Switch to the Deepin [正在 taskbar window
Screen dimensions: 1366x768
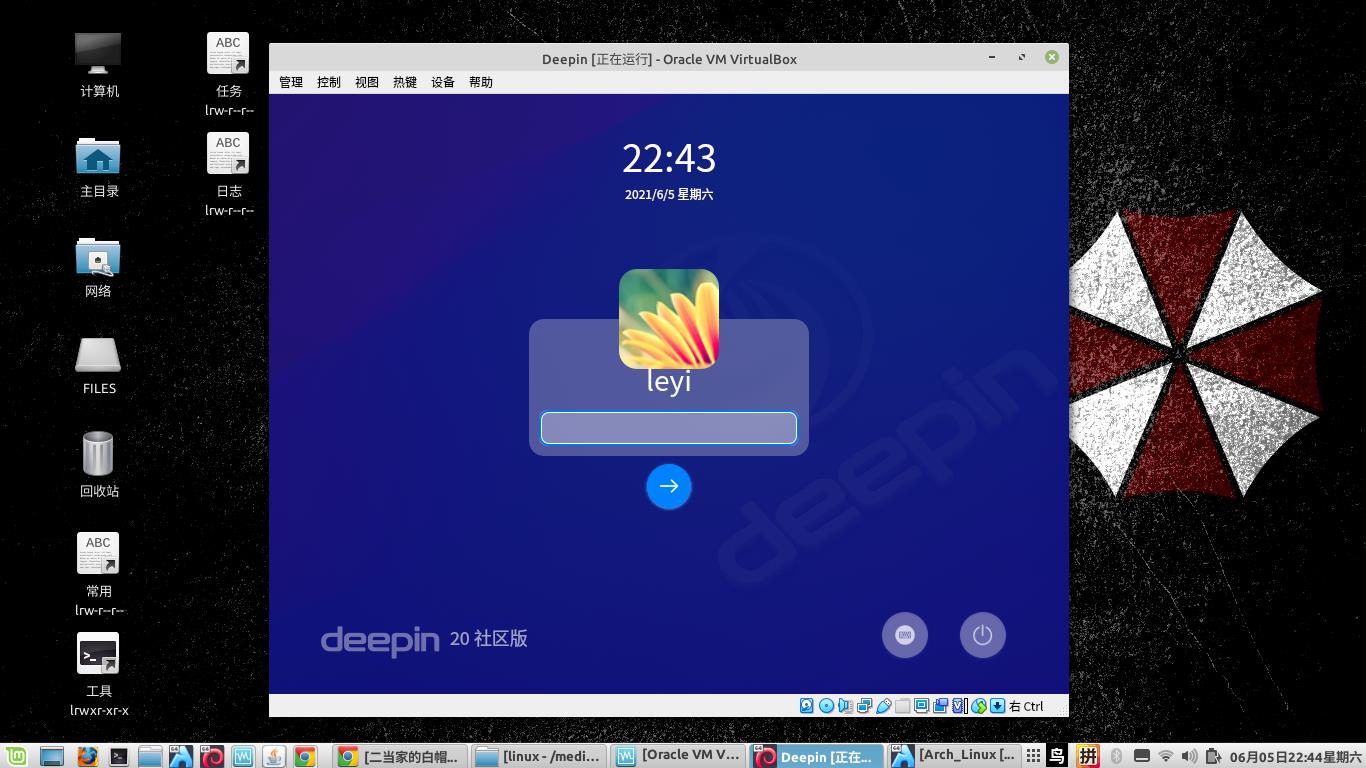pos(817,756)
